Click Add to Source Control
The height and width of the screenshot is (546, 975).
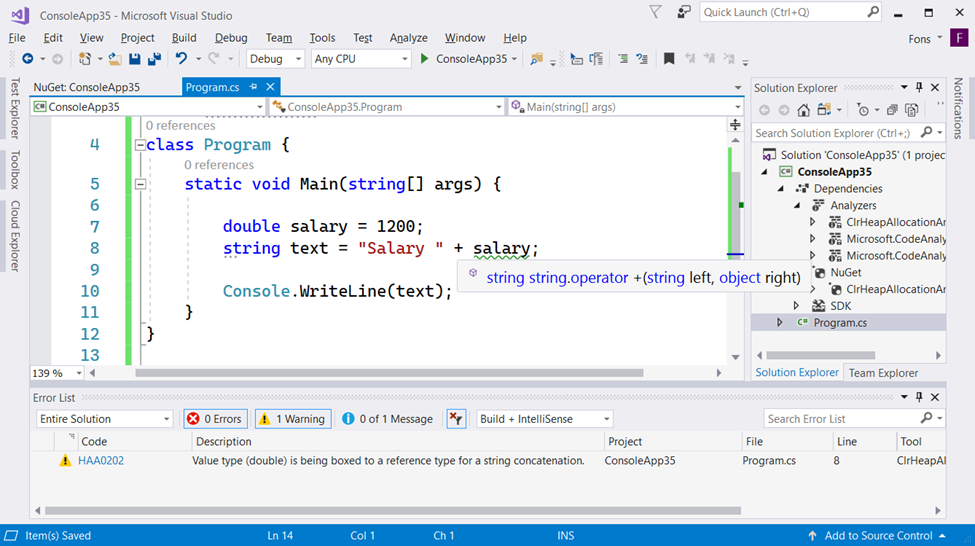tap(878, 535)
